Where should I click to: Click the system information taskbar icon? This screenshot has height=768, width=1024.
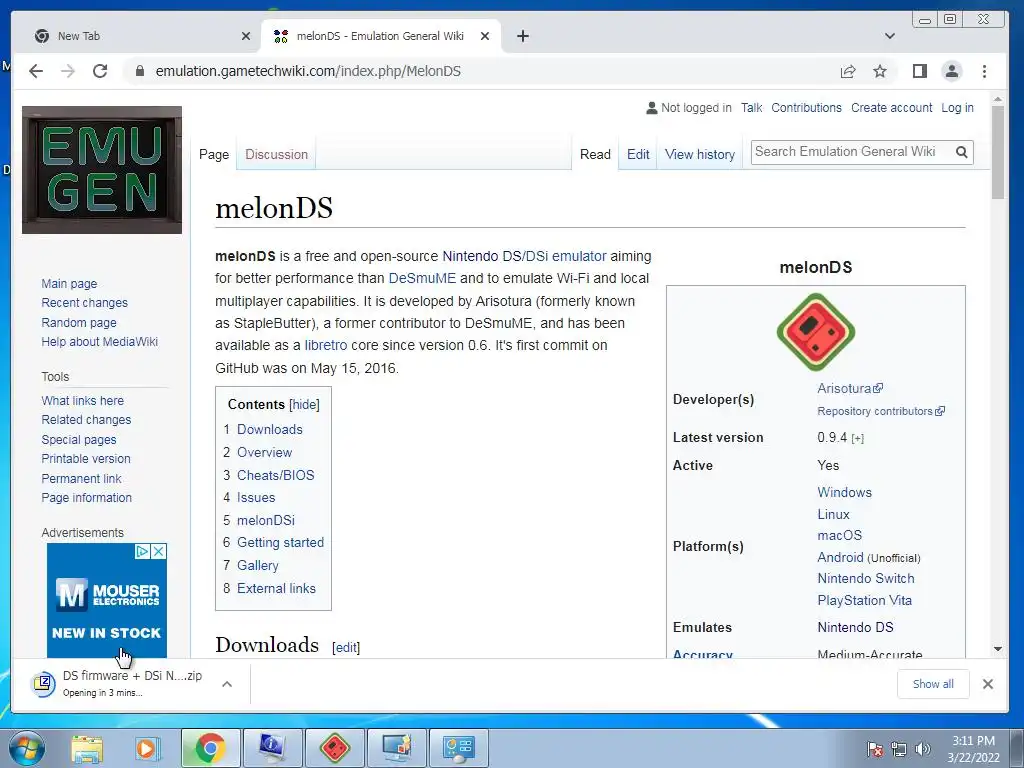pos(272,748)
